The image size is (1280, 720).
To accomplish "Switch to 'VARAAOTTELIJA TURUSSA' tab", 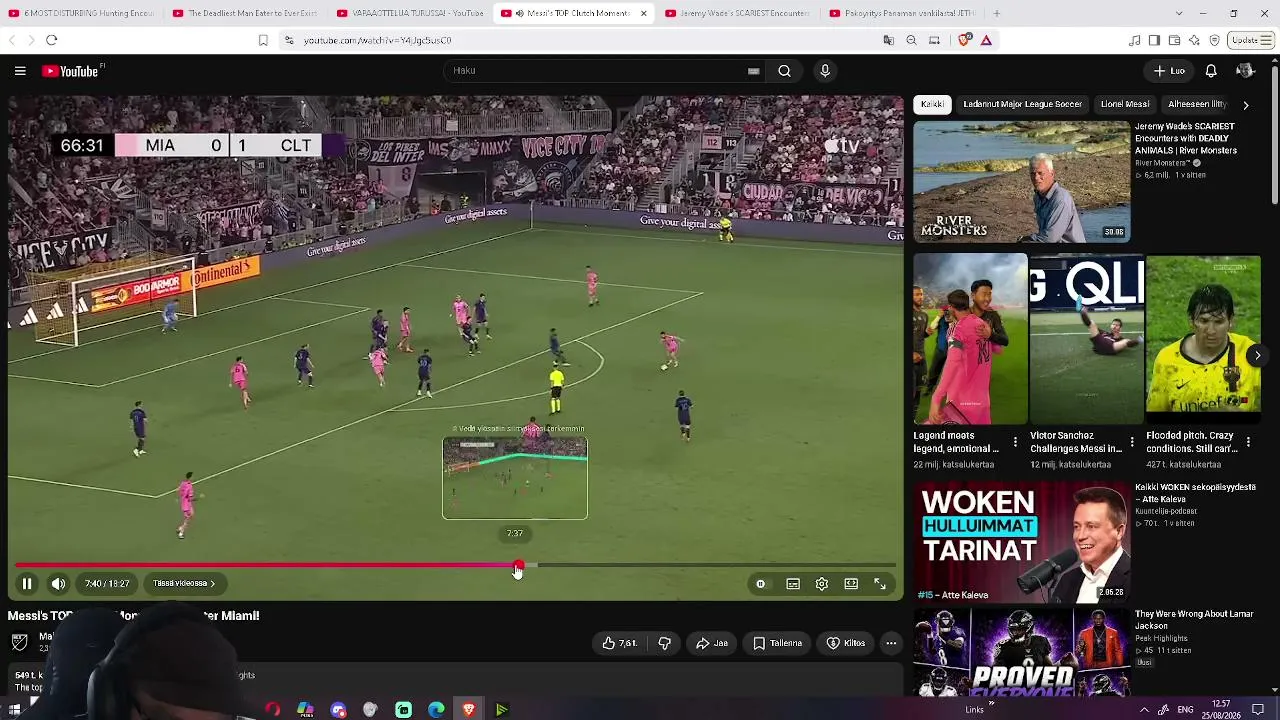I will tap(409, 14).
